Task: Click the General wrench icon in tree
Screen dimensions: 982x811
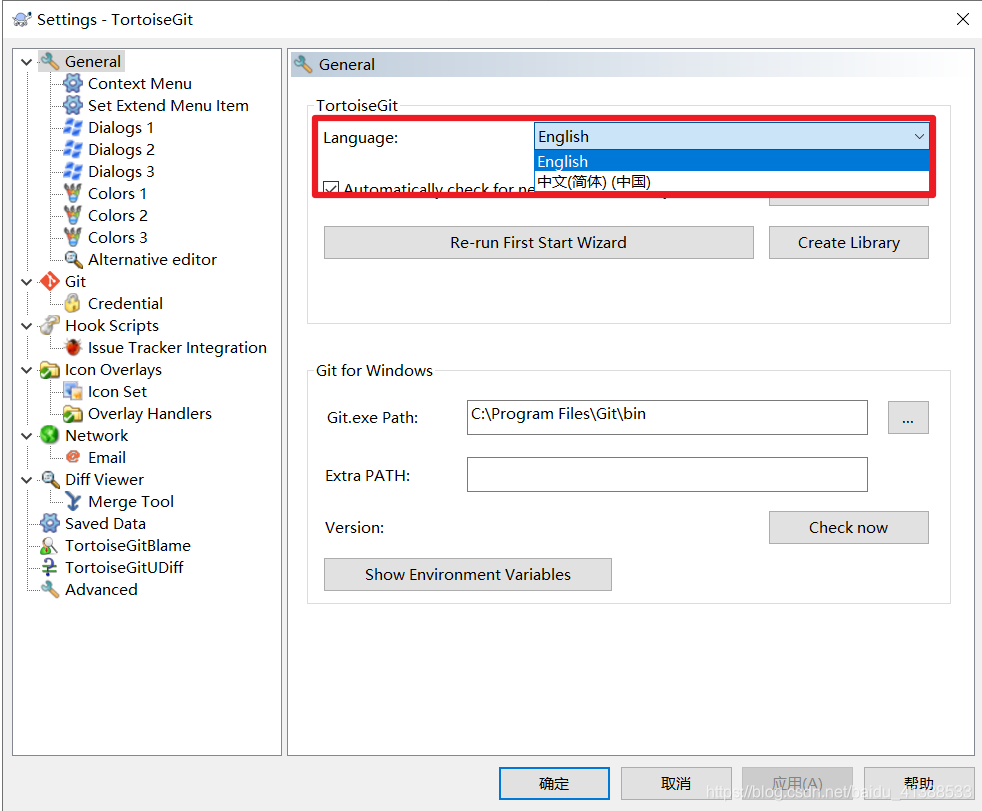Action: pos(49,61)
